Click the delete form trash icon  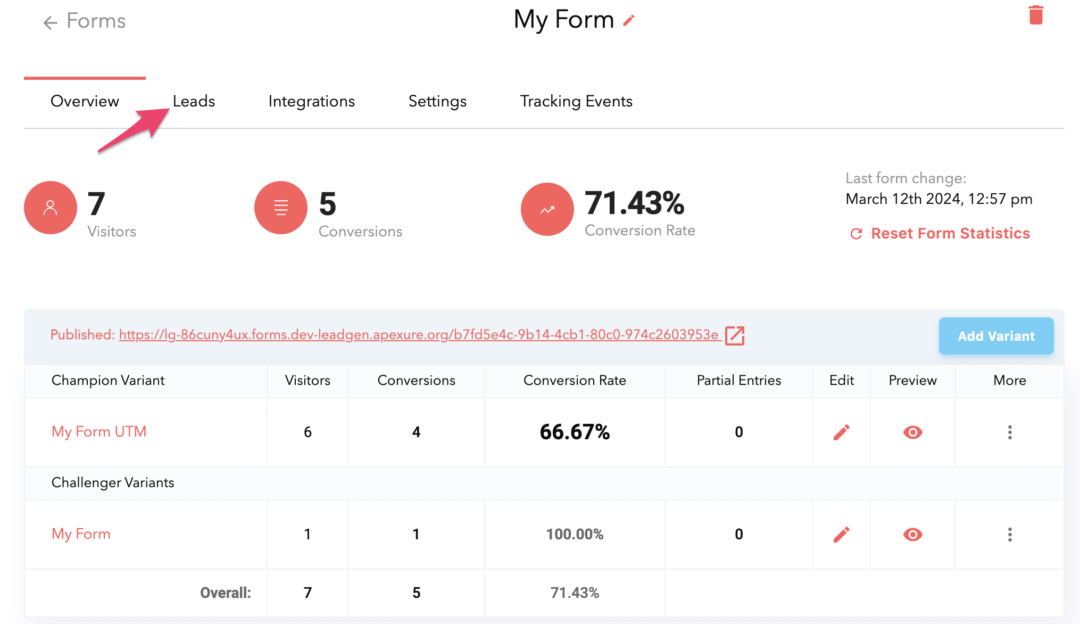click(x=1036, y=15)
